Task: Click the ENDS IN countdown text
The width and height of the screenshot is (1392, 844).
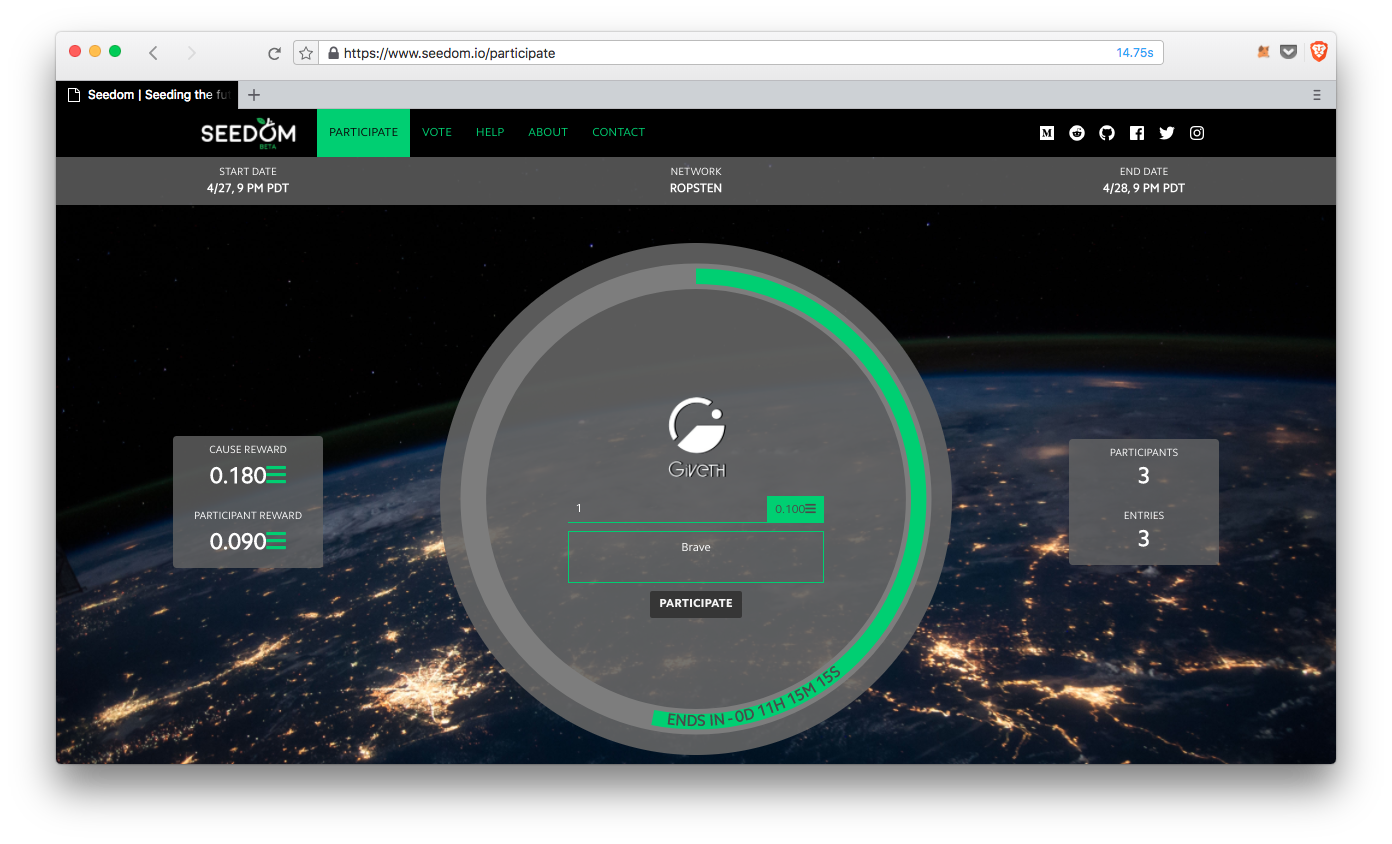Action: pos(753,698)
